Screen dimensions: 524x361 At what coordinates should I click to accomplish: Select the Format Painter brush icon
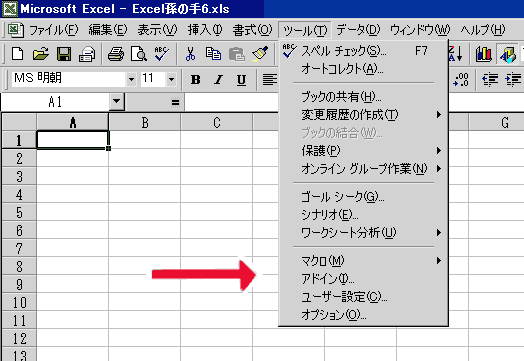(260, 54)
